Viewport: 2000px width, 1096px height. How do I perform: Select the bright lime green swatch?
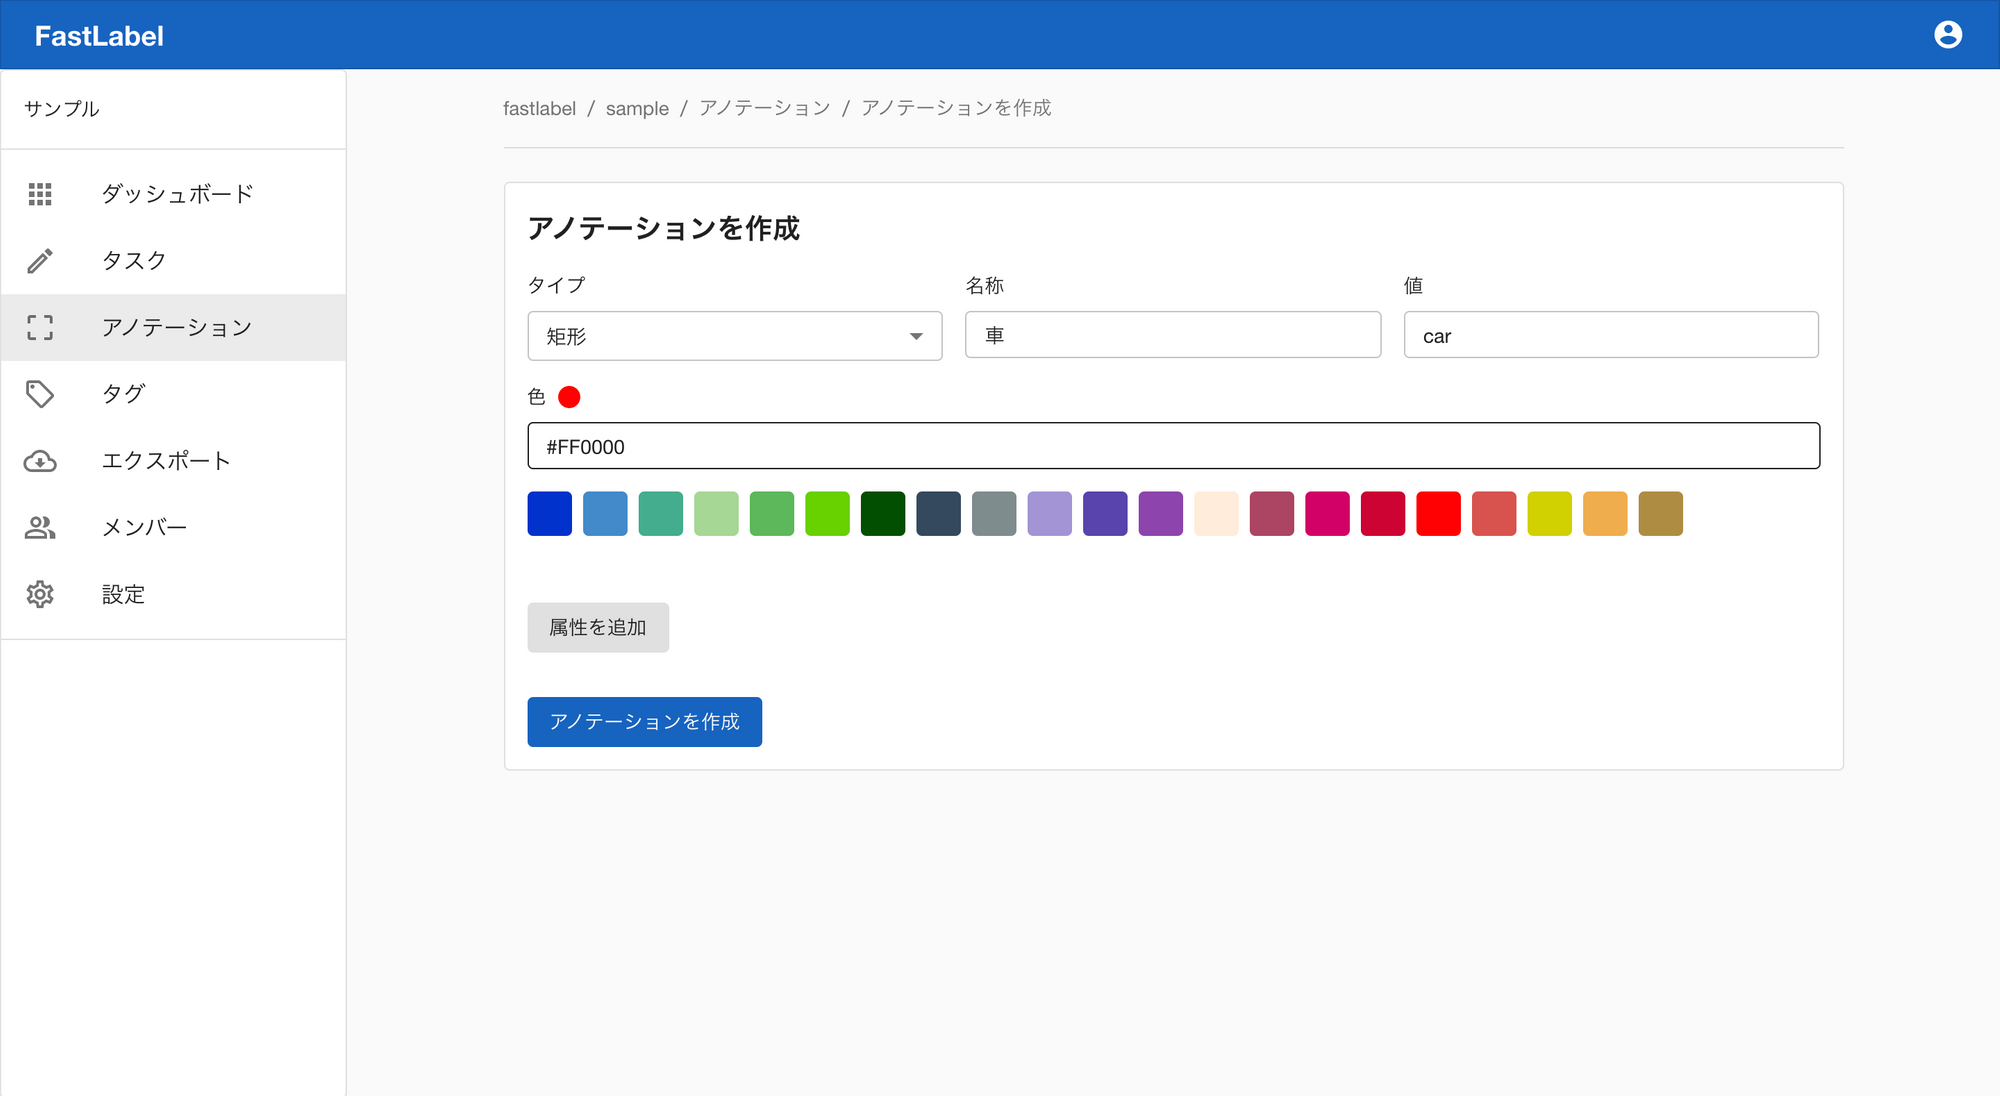coord(827,514)
